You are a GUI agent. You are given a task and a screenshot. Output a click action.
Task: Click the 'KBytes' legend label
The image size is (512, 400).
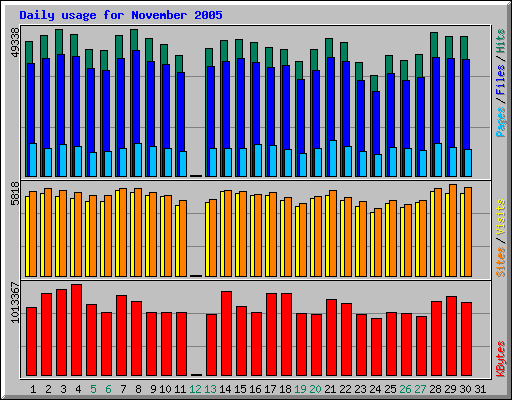(x=501, y=359)
